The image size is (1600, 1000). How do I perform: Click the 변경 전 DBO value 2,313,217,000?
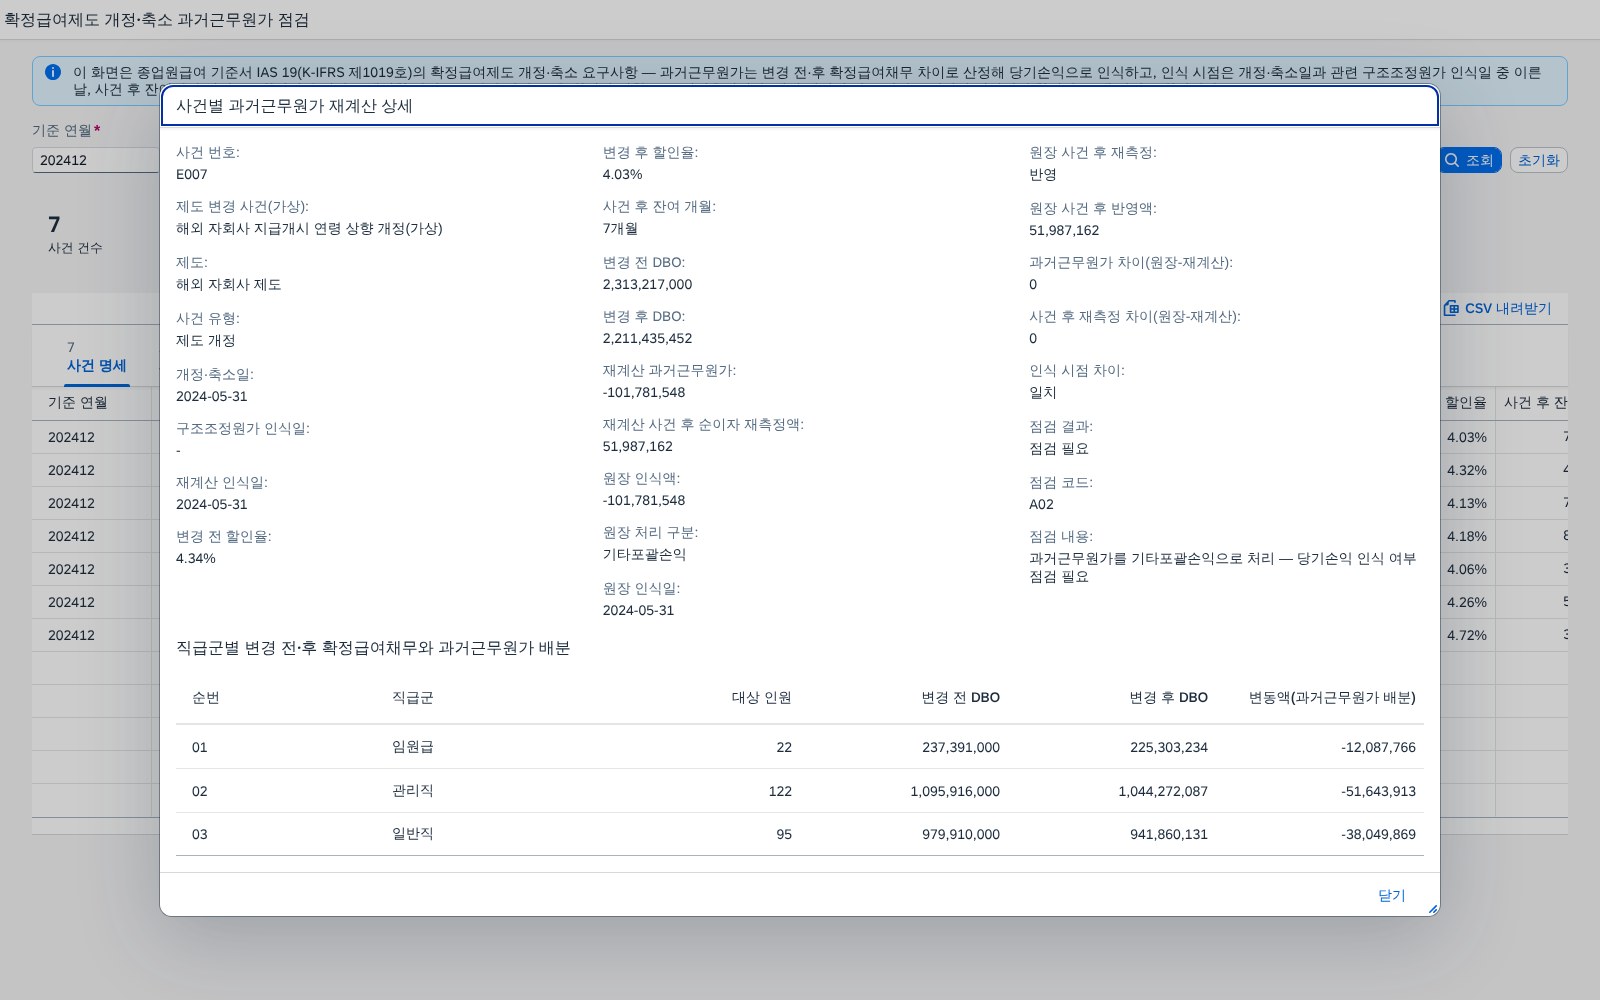[x=647, y=284]
